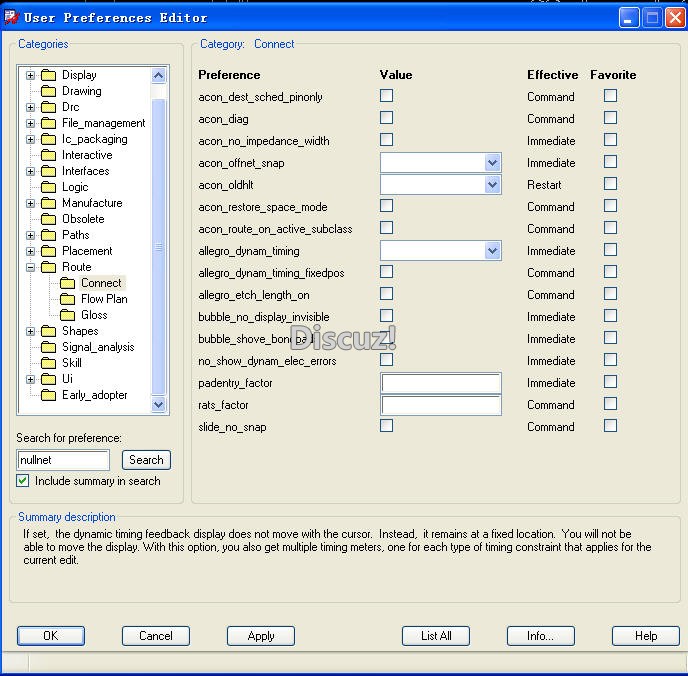Toggle allegro_etch_length_on value checkbox
Image resolution: width=688 pixels, height=676 pixels.
(386, 293)
